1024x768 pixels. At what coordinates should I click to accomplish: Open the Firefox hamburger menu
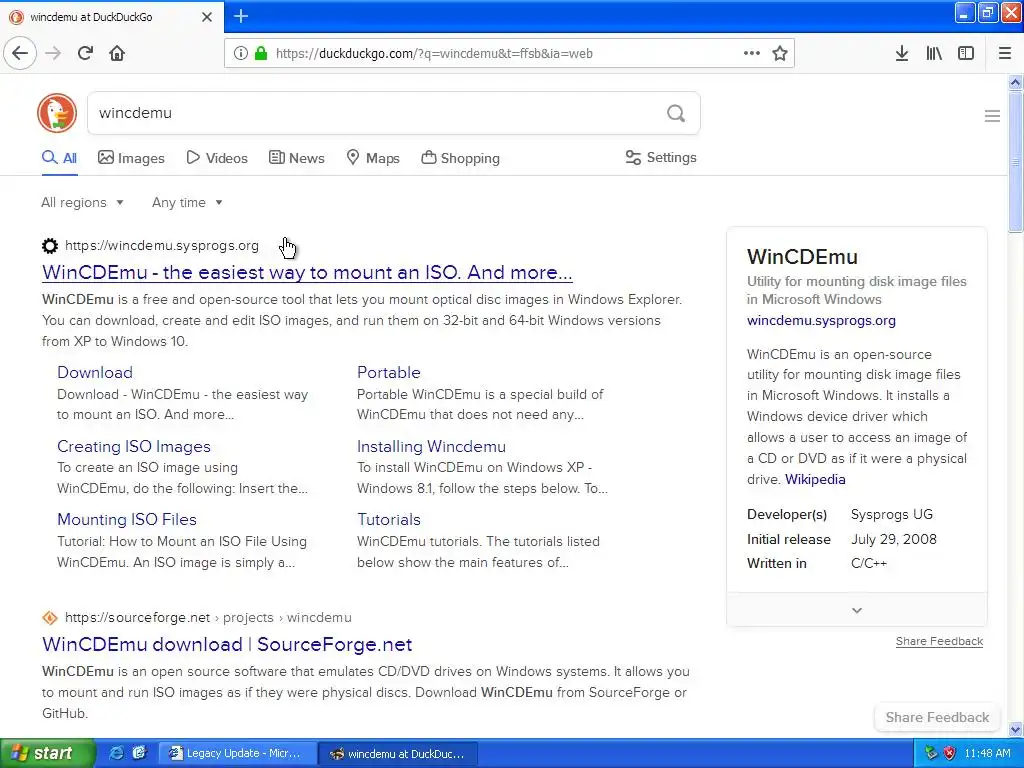1004,54
